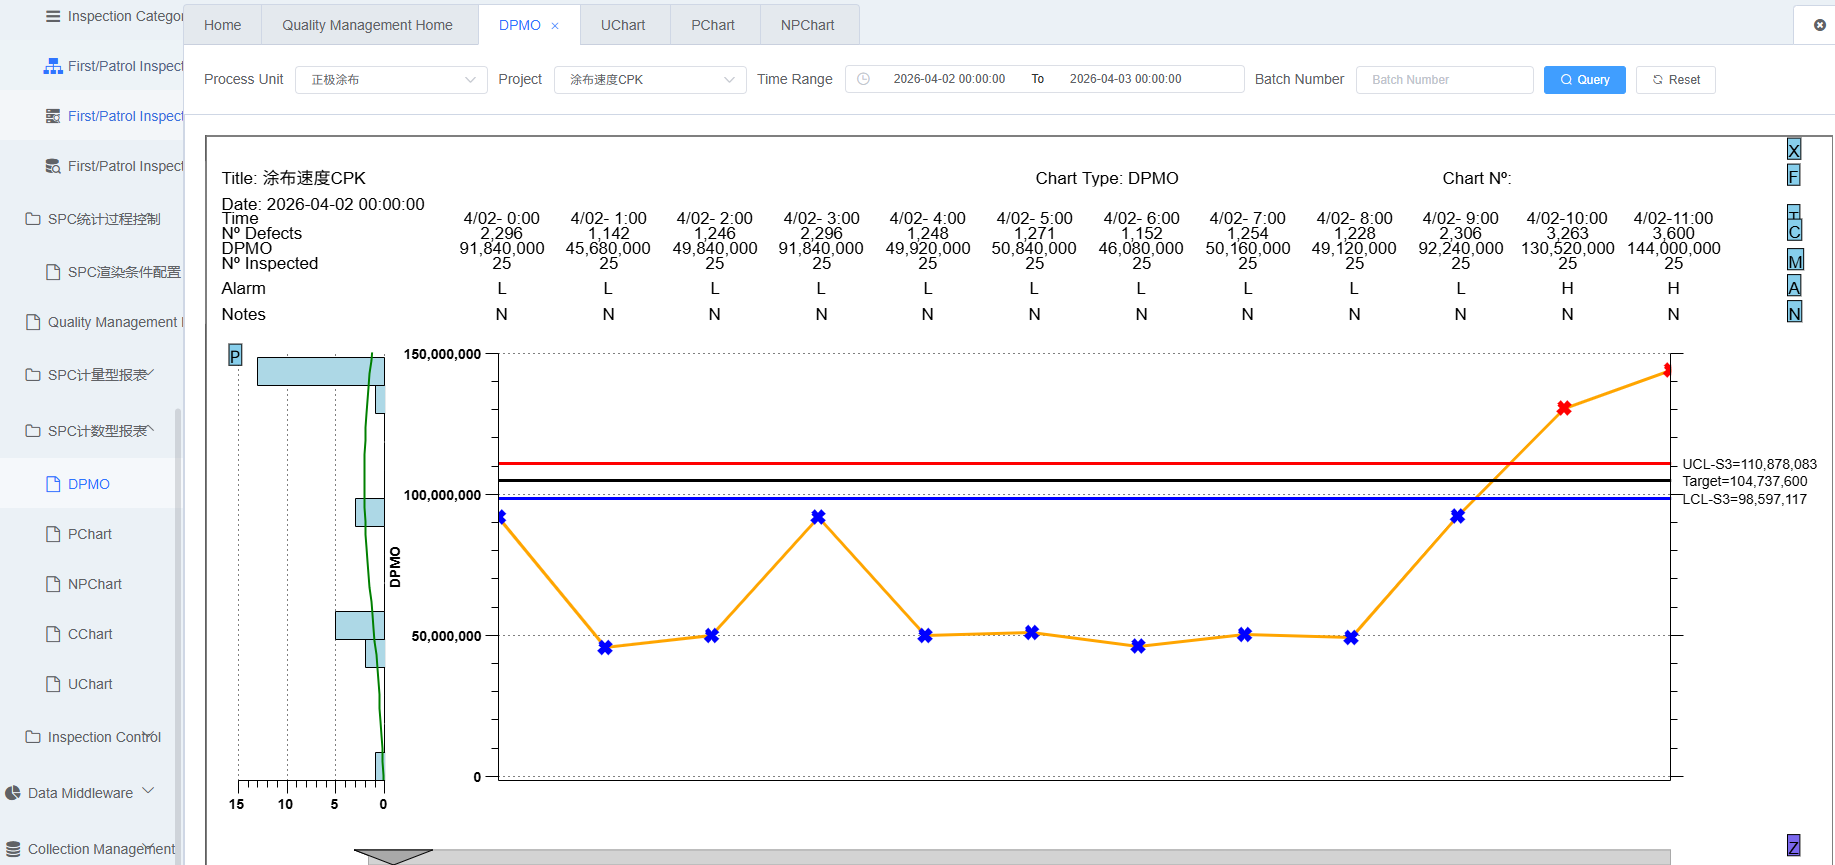This screenshot has height=865, width=1835.
Task: Click the CChart page icon in the sidebar
Action: (54, 634)
